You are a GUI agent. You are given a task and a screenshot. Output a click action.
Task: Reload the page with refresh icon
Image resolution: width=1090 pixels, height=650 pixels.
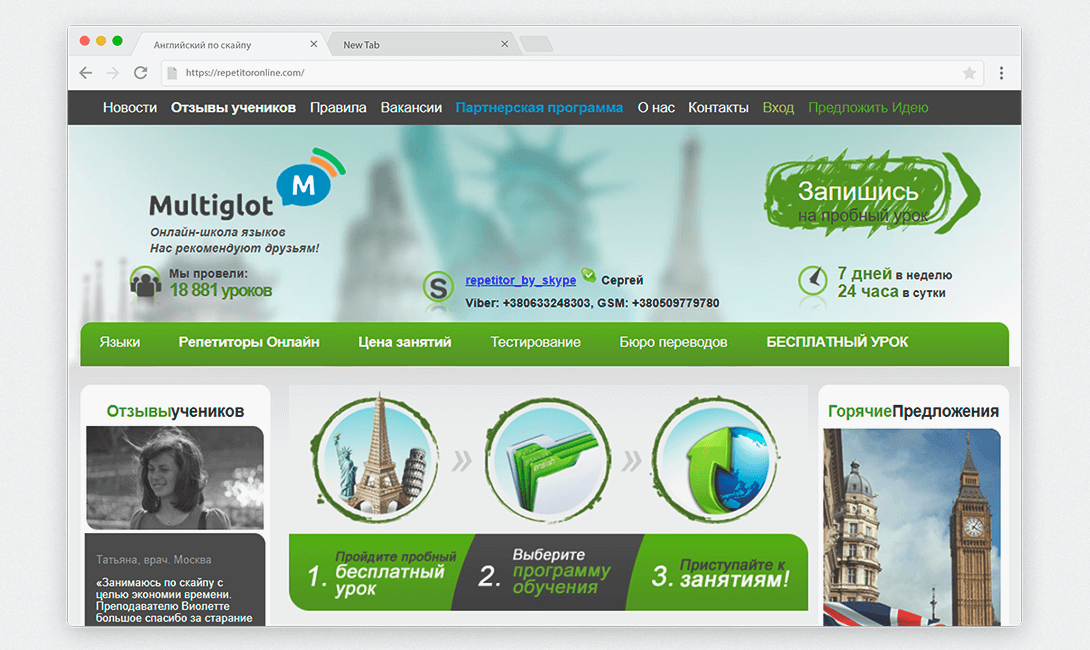[x=140, y=73]
